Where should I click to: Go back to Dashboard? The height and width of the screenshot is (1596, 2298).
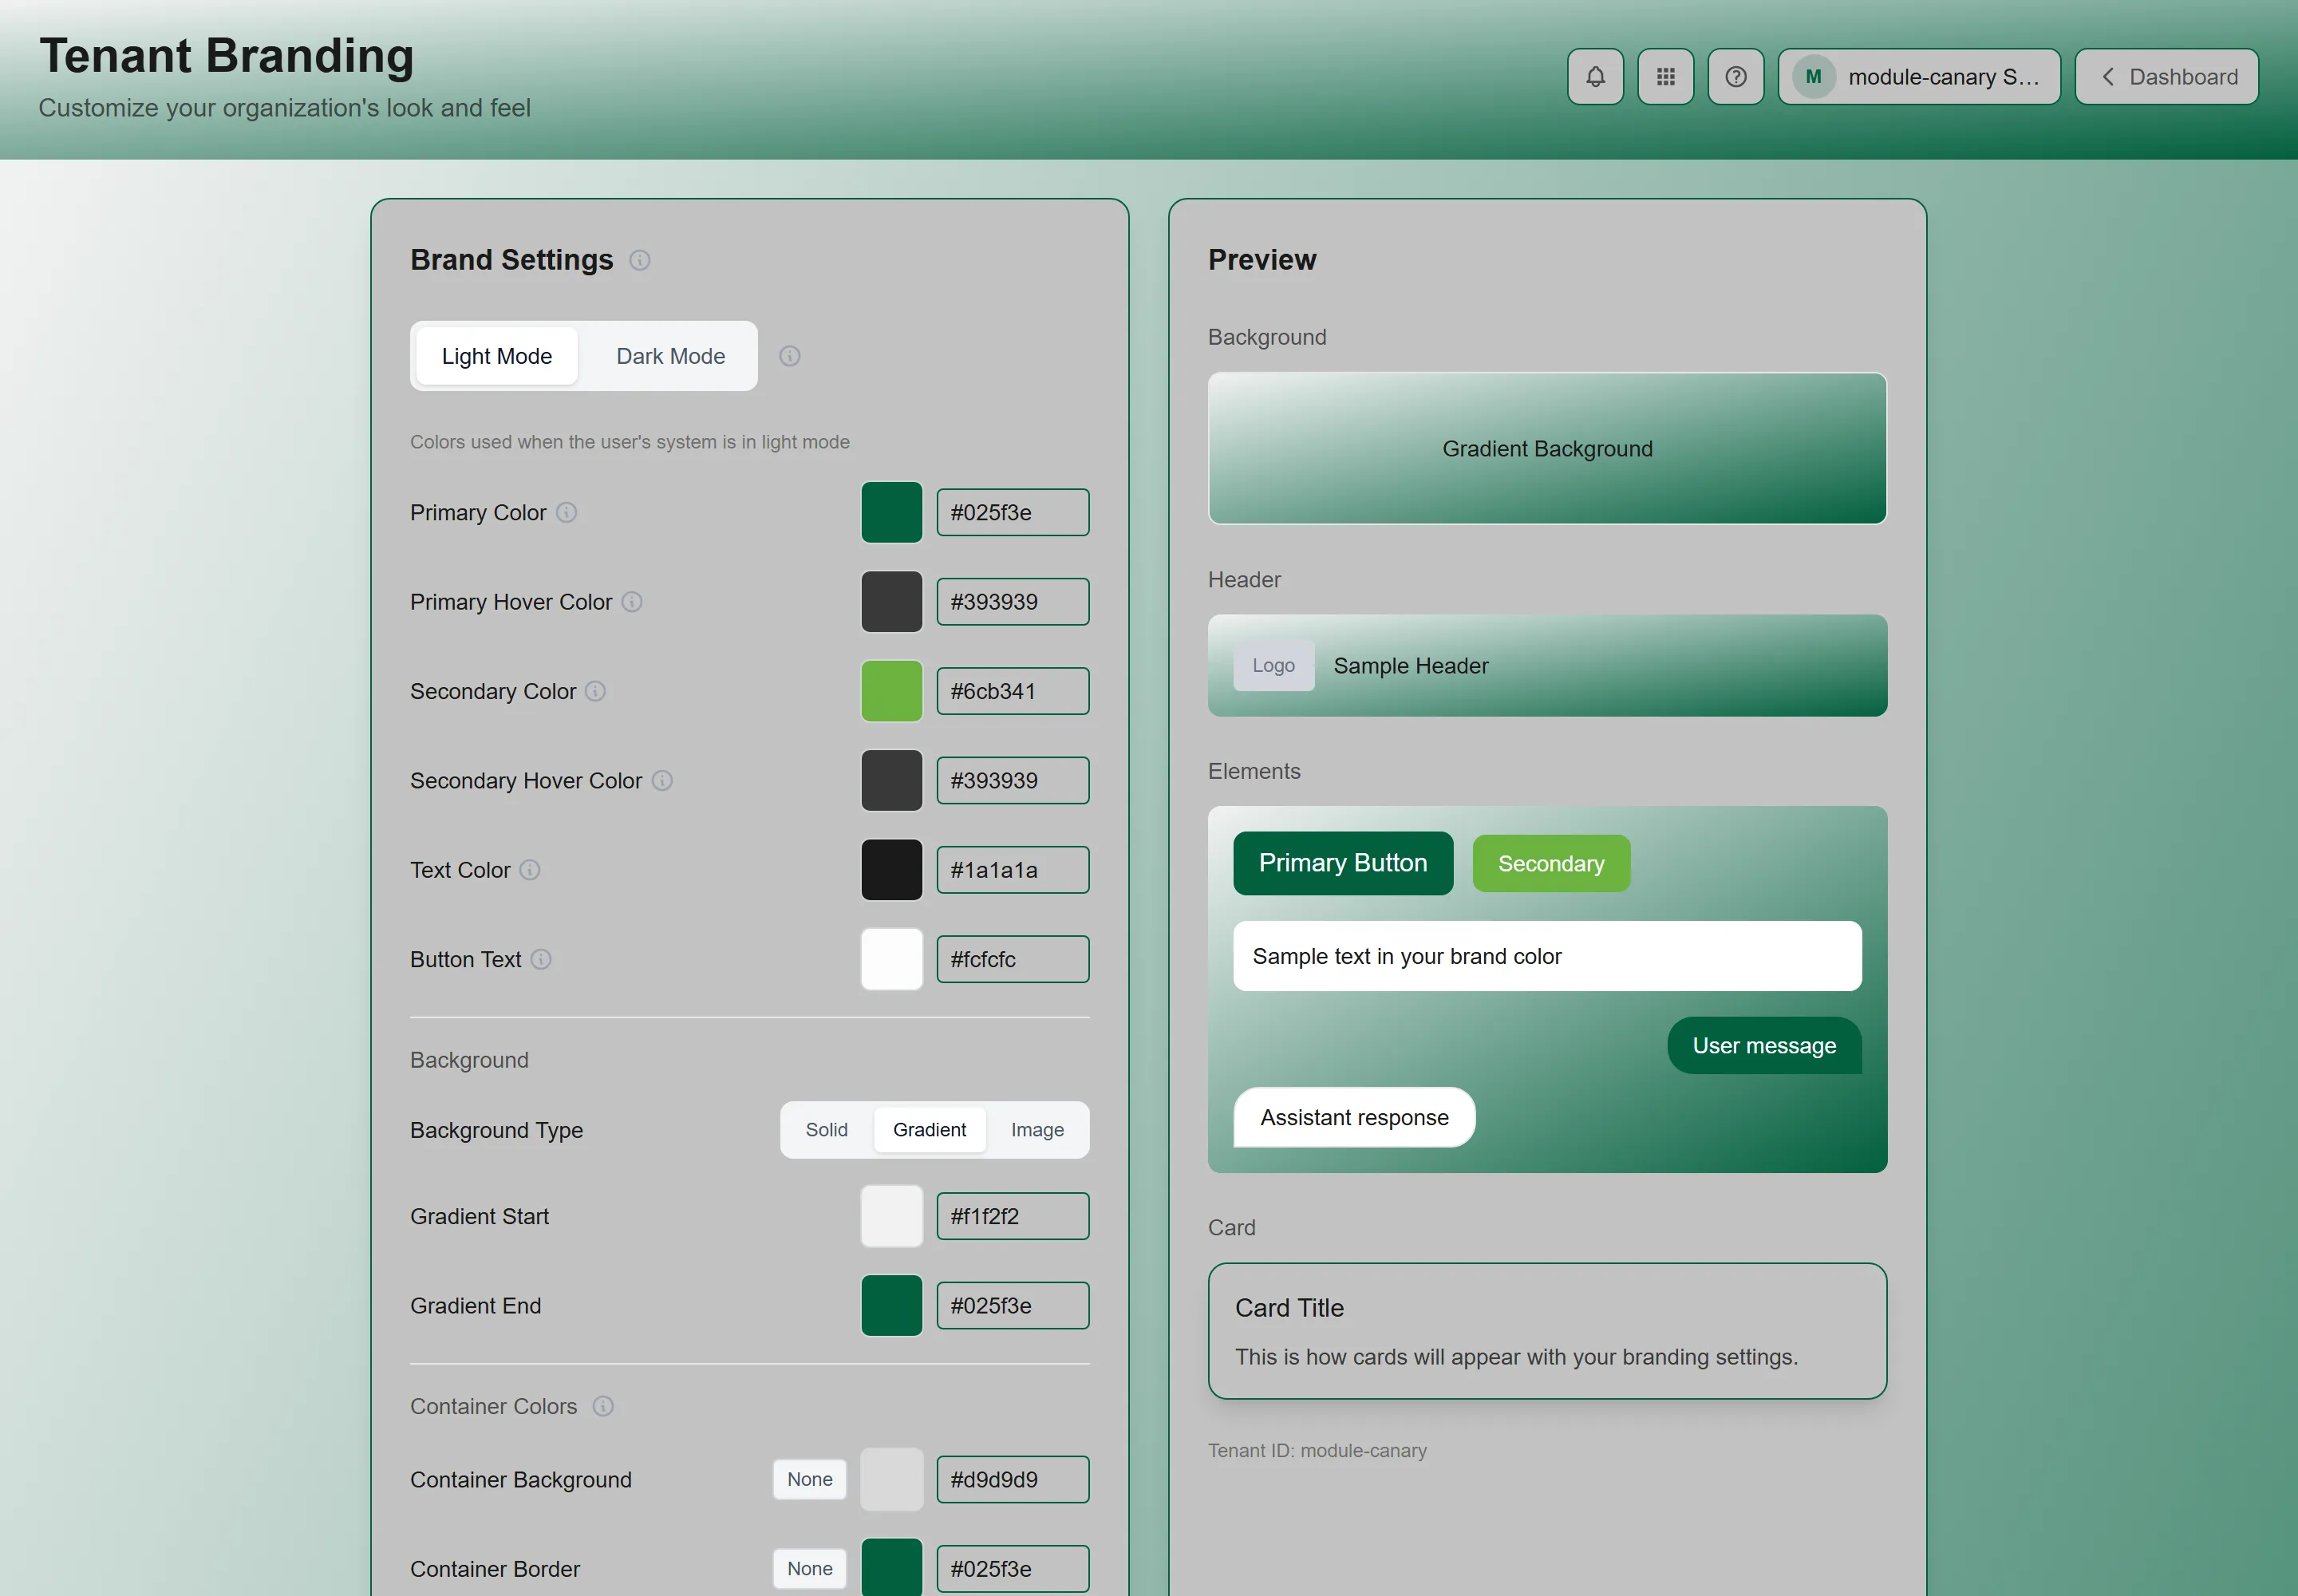(x=2166, y=77)
